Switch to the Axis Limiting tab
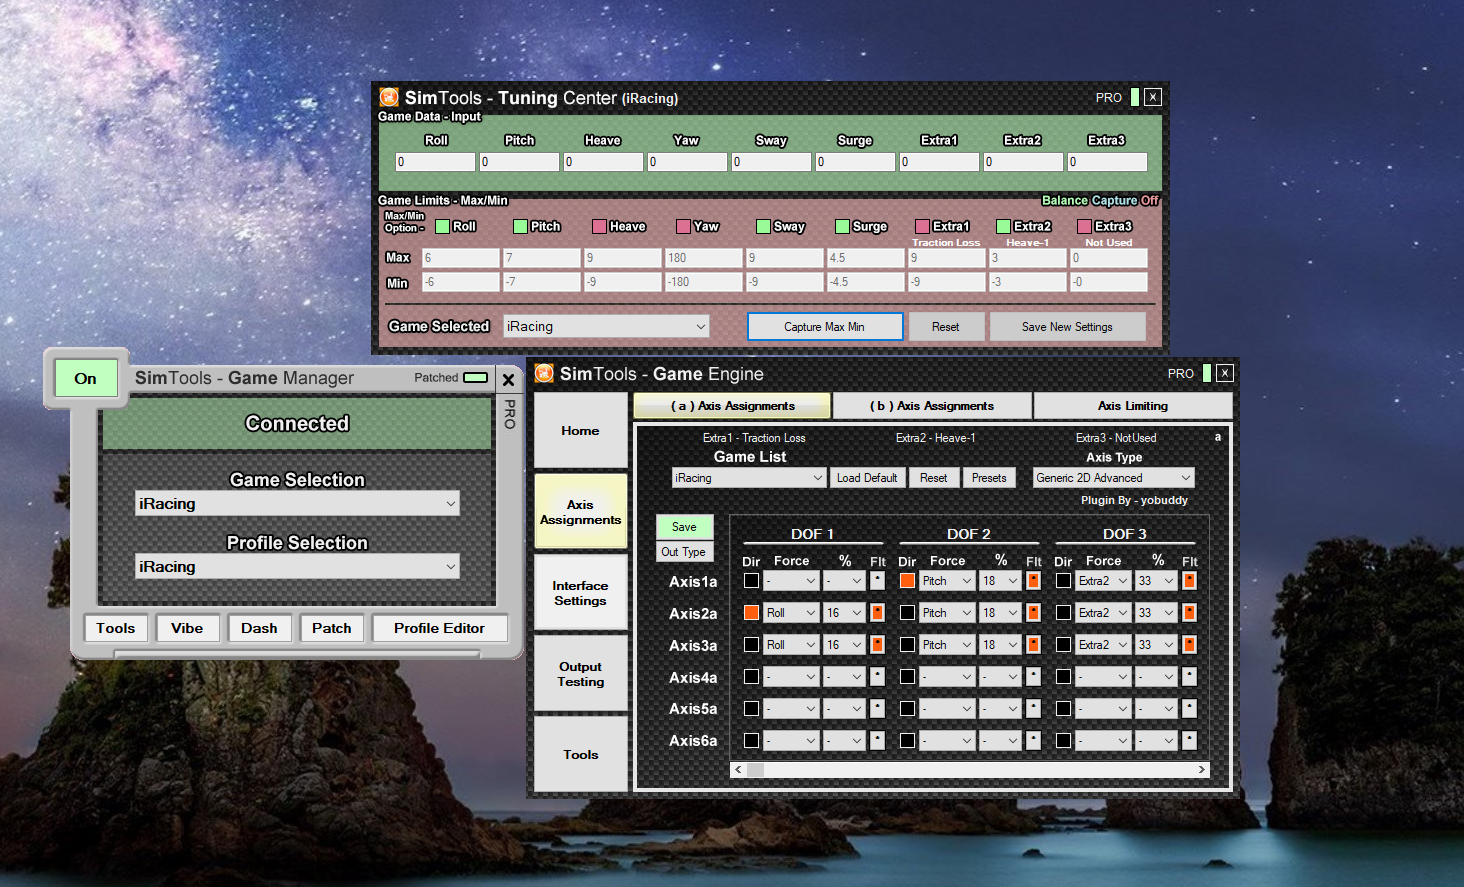This screenshot has width=1464, height=887. click(1133, 405)
